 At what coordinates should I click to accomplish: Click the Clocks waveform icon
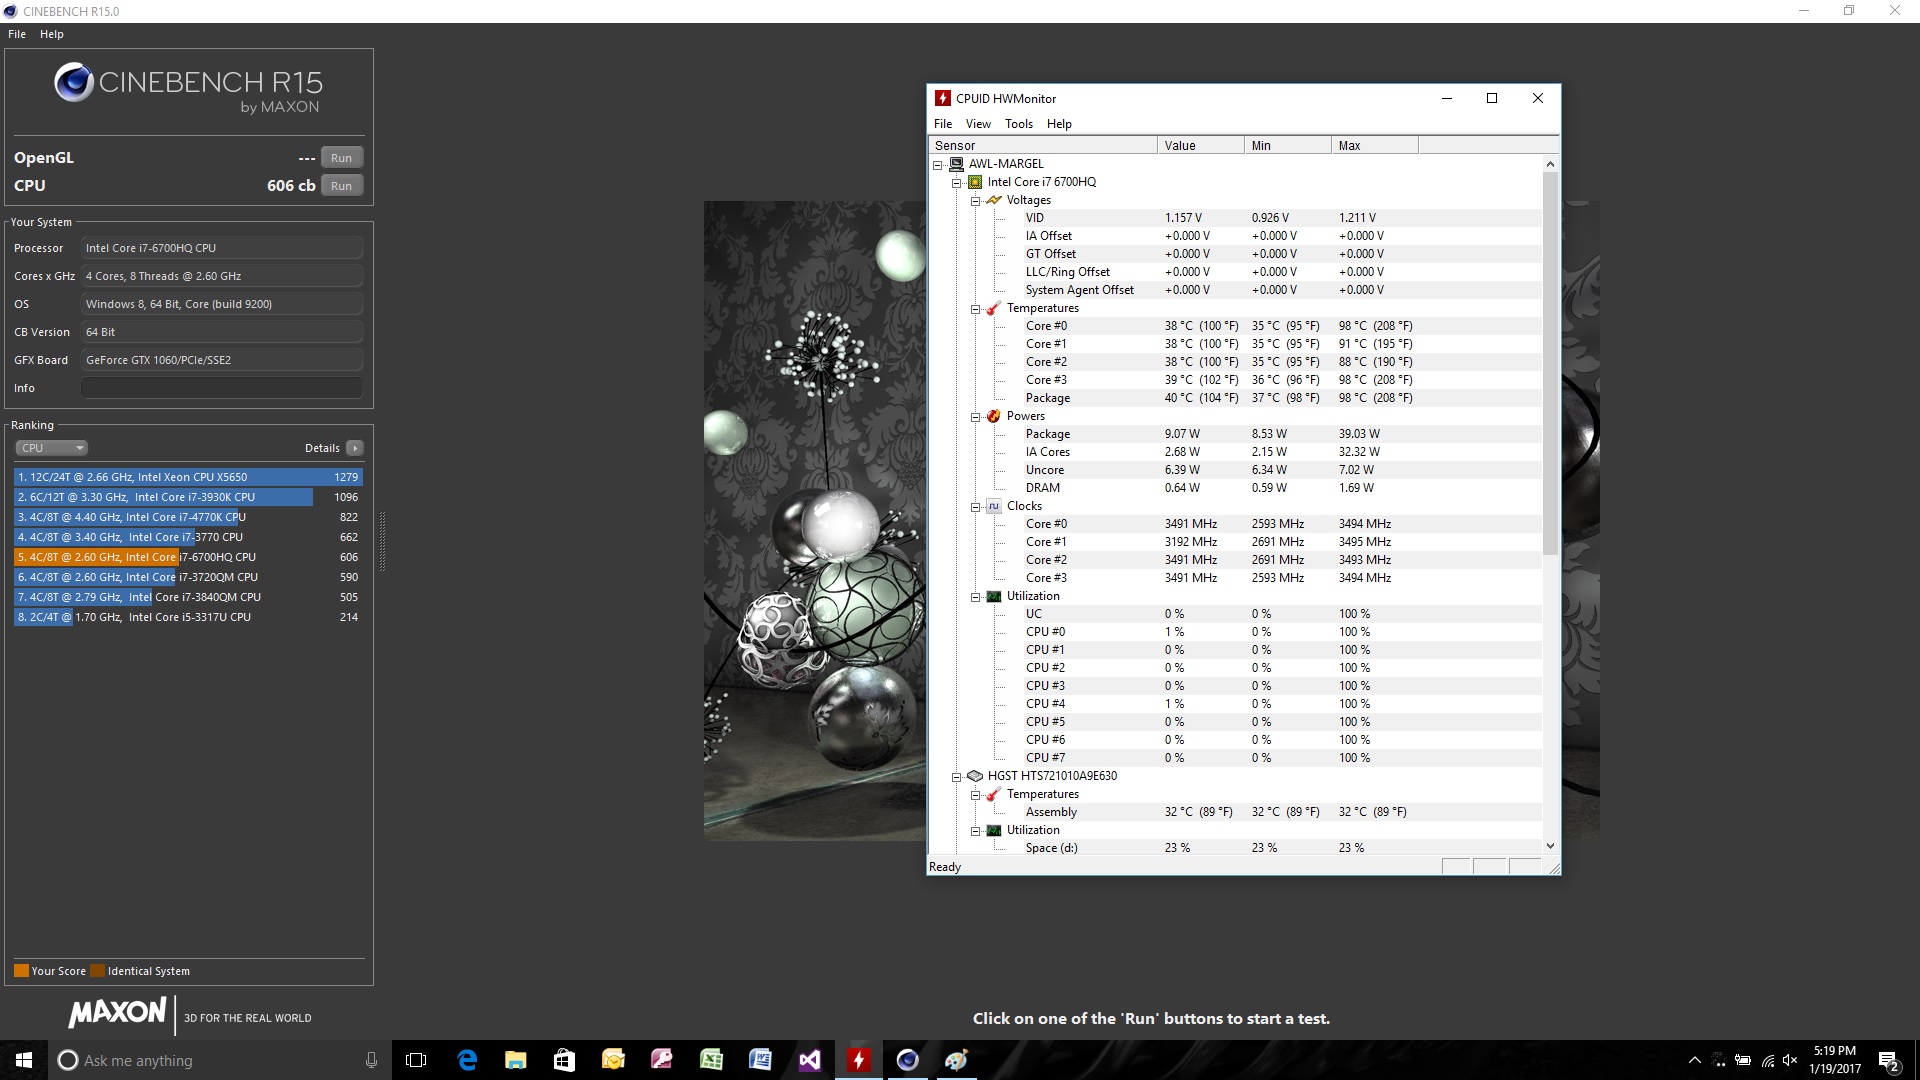click(994, 506)
